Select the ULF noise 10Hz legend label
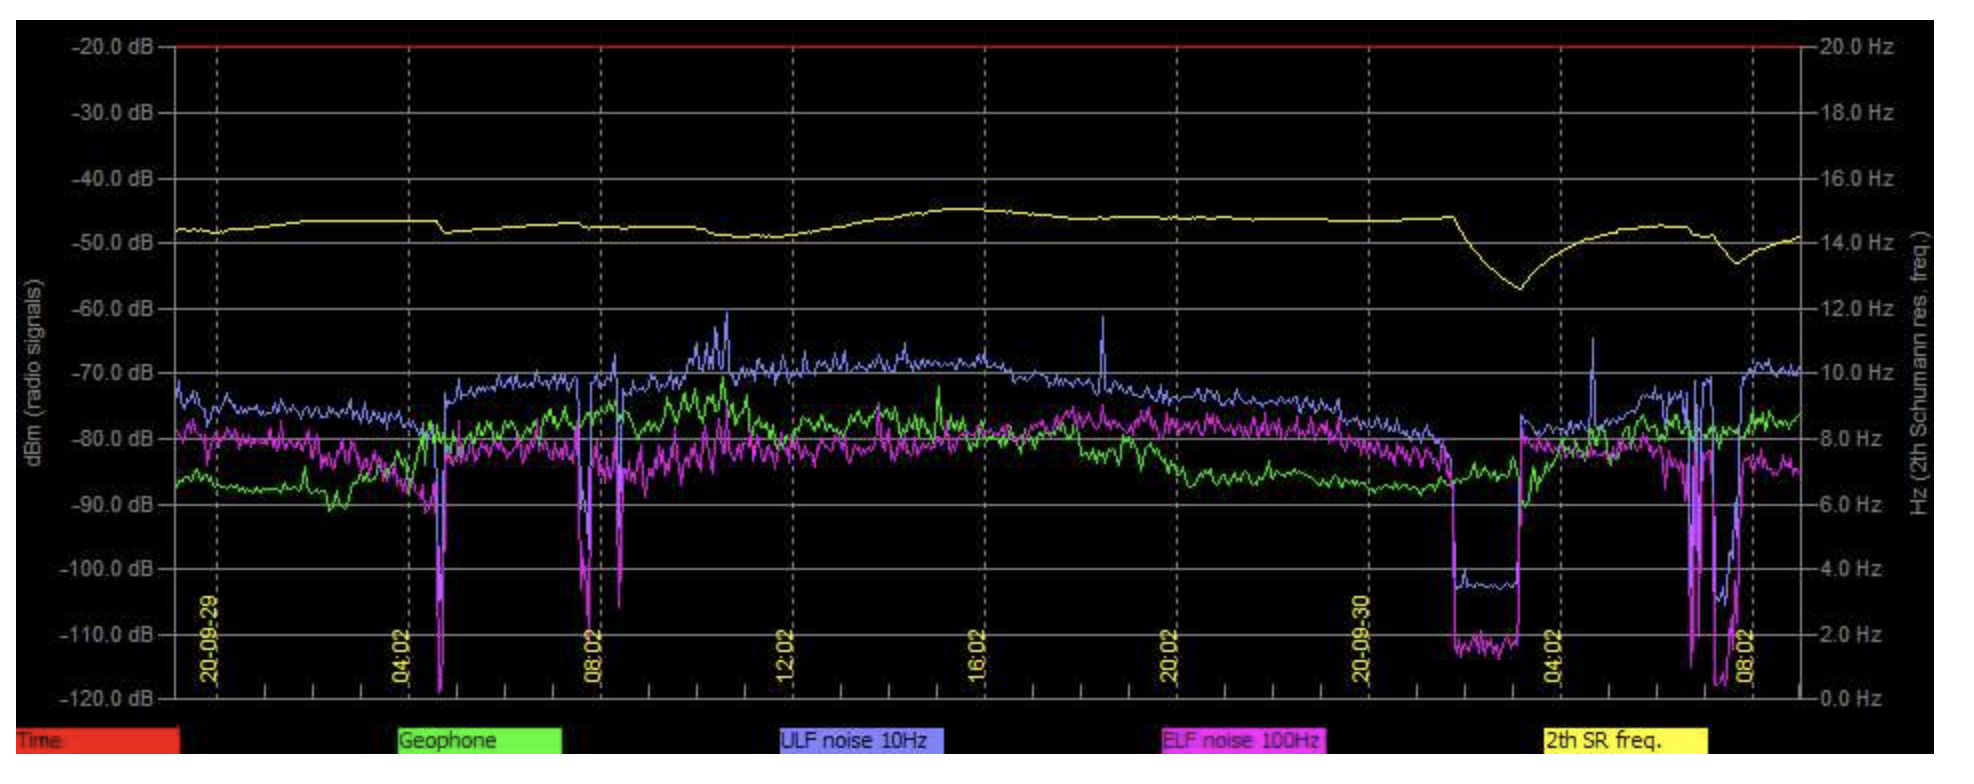Image resolution: width=1974 pixels, height=784 pixels. pos(860,741)
